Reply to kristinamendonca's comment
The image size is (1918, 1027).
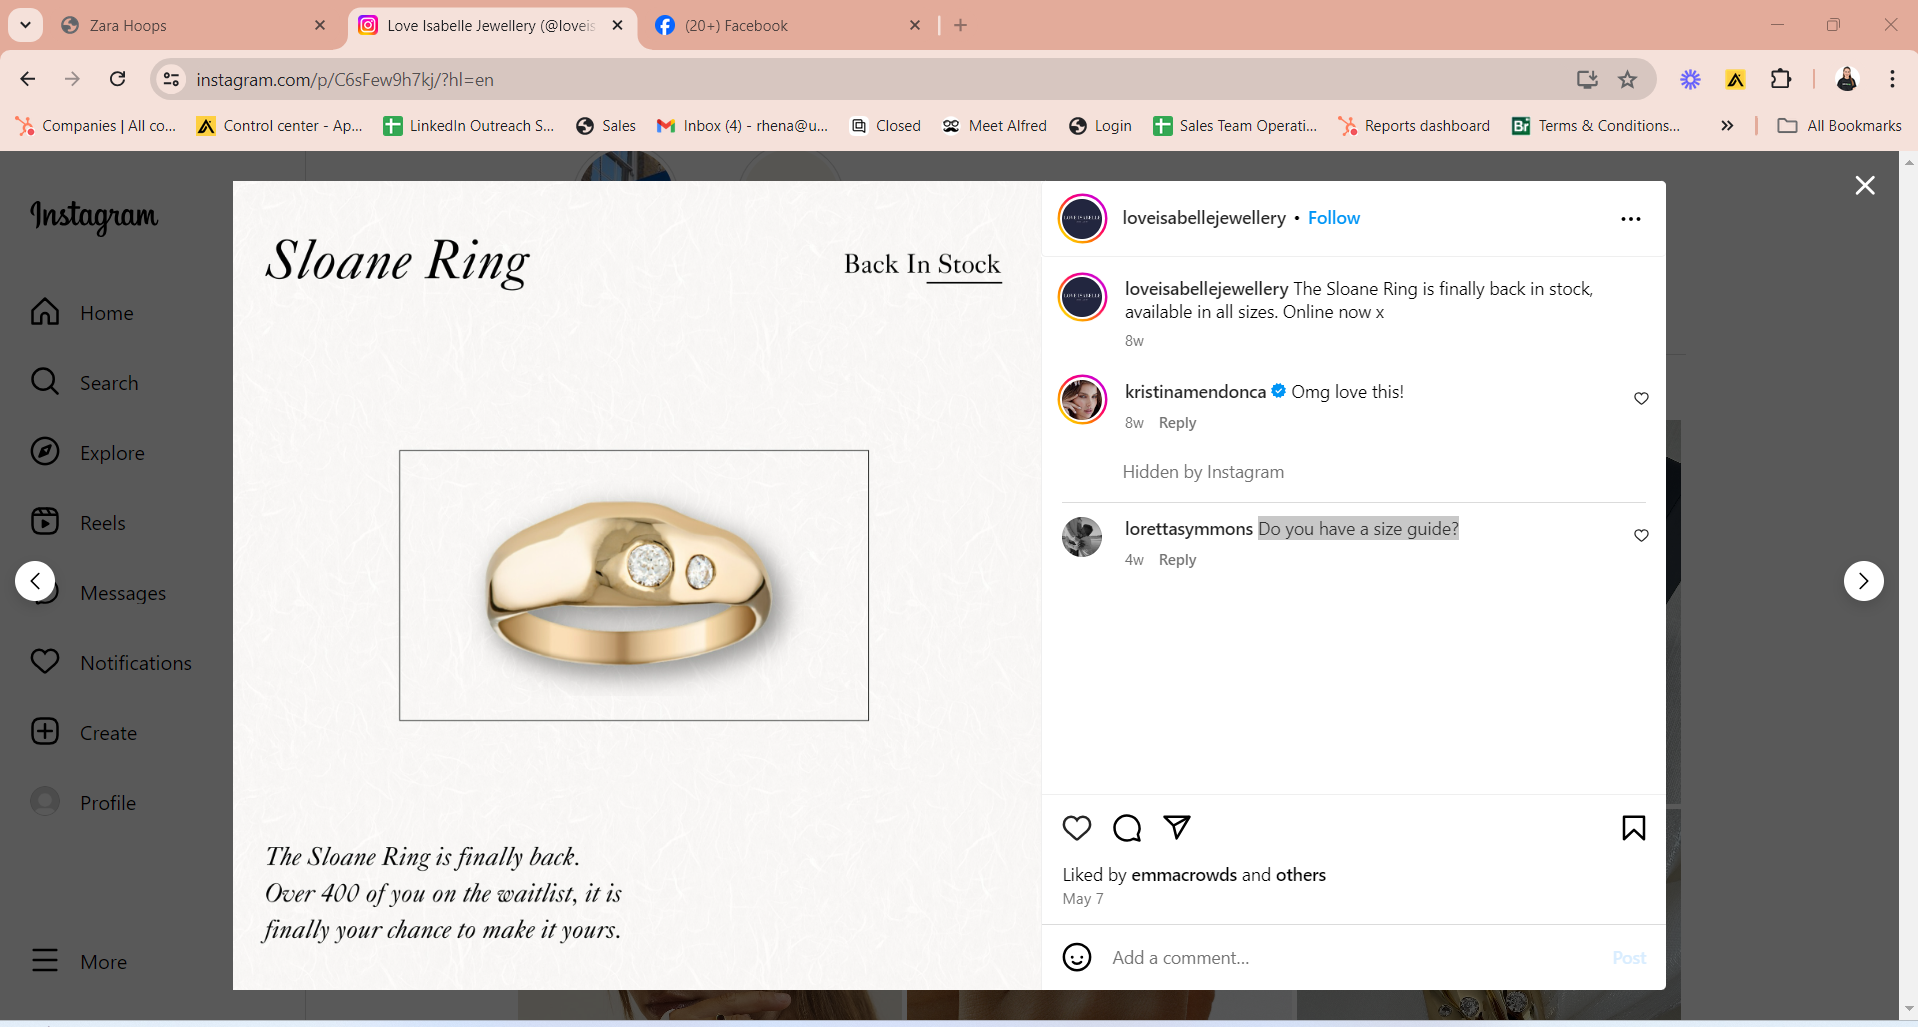point(1177,423)
